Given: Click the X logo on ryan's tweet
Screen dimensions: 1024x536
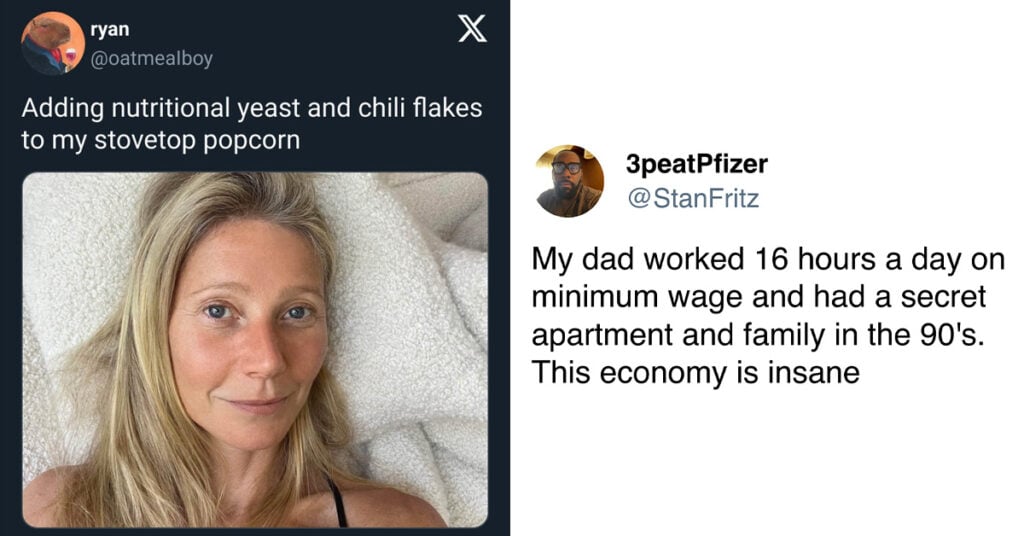Looking at the screenshot, I should pos(472,28).
